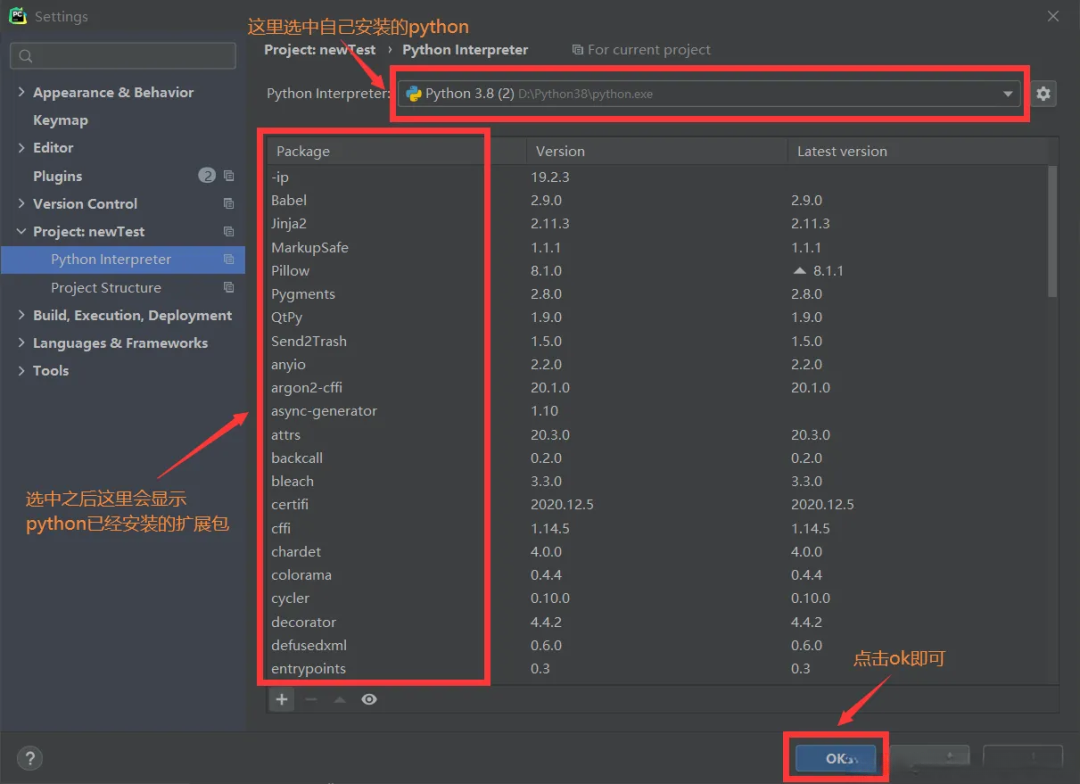
Task: Select the argon2-cffi package row
Action: 657,387
